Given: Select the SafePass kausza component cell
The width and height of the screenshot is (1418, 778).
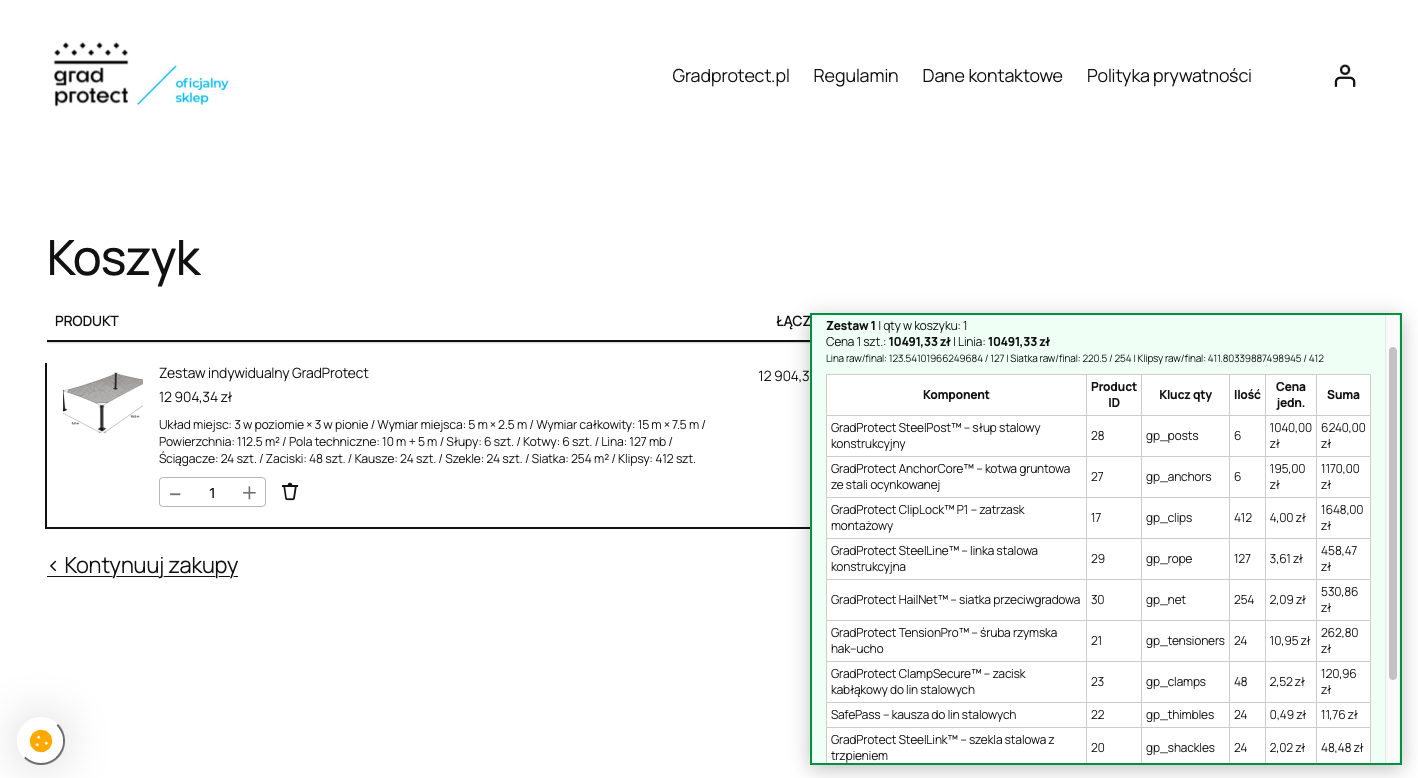Looking at the screenshot, I should point(956,715).
